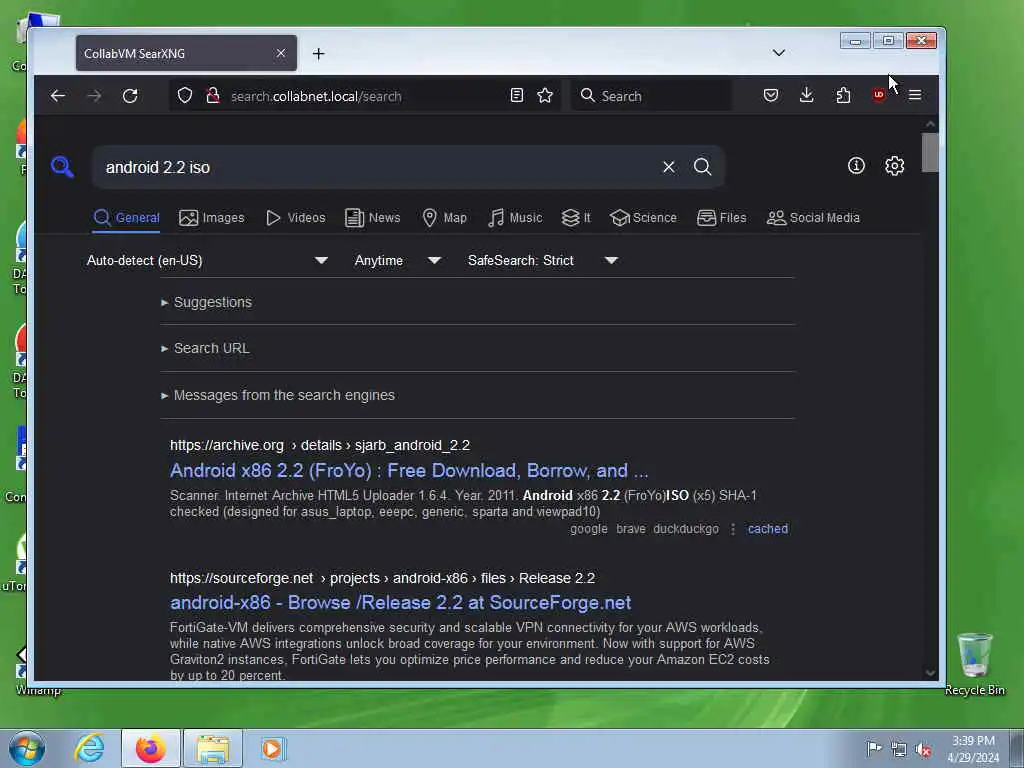This screenshot has height=768, width=1024.
Task: Click the Firefox Search box
Action: pos(653,96)
